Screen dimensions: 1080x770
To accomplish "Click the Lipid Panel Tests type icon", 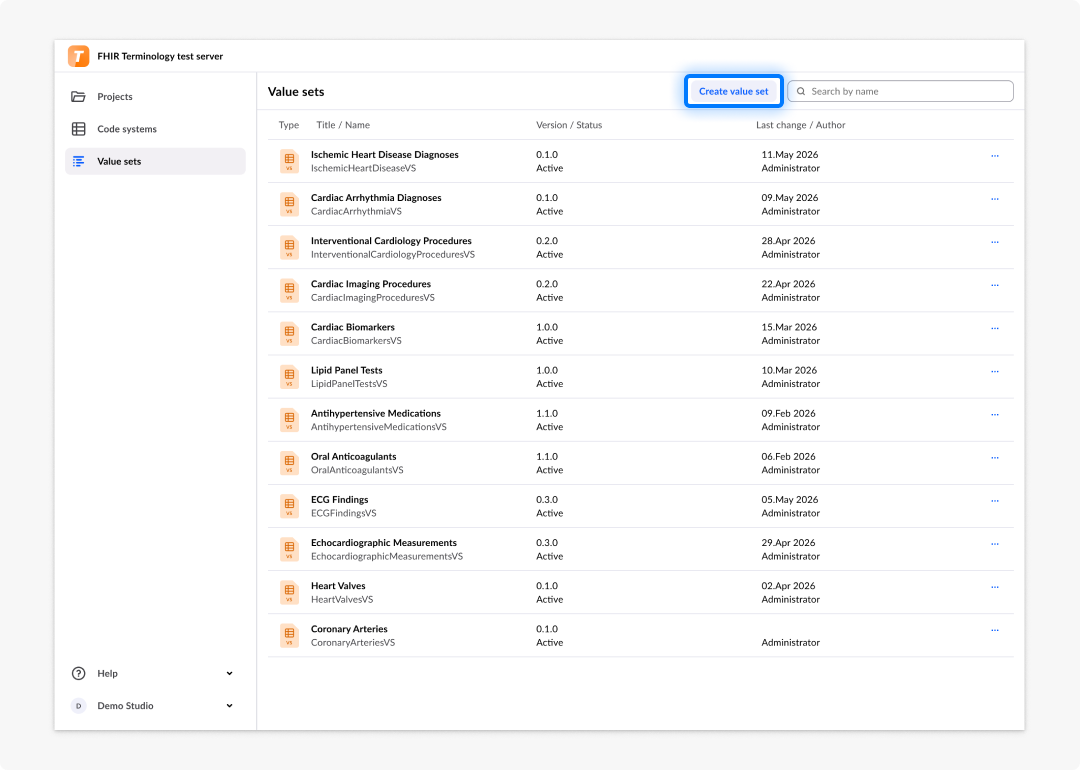I will 289,377.
